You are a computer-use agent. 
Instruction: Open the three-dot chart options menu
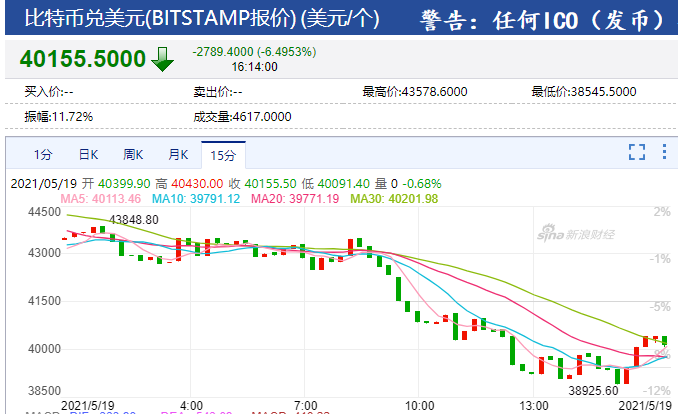pyautogui.click(x=660, y=152)
